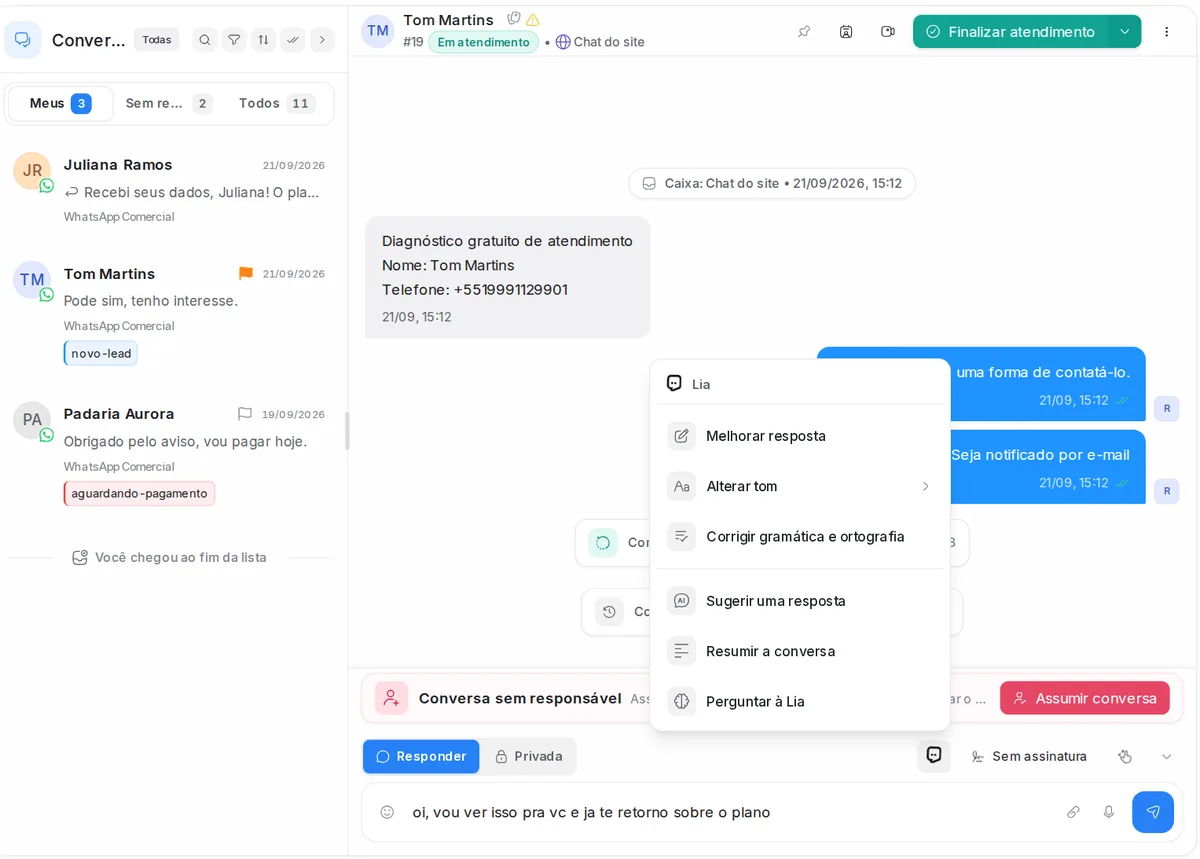
Task: Expand the composer chevron down
Action: click(1166, 756)
